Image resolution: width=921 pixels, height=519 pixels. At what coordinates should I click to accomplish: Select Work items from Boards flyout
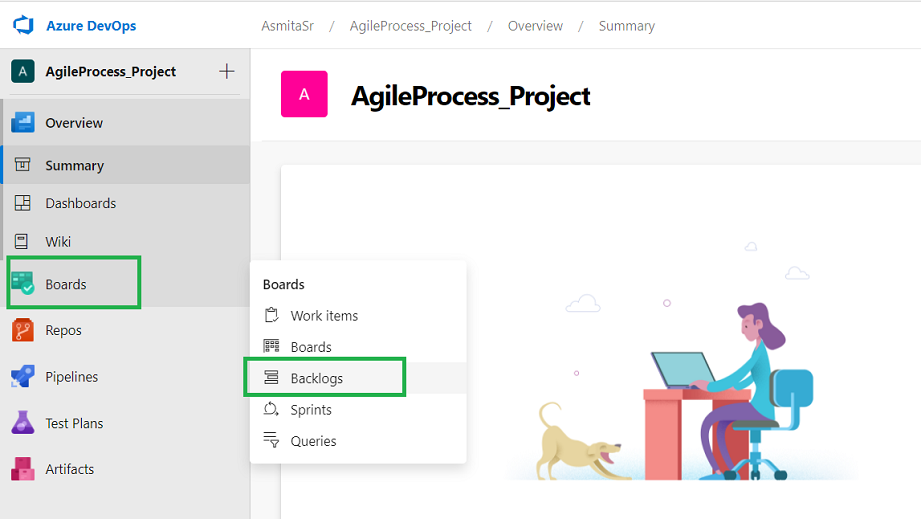[323, 316]
